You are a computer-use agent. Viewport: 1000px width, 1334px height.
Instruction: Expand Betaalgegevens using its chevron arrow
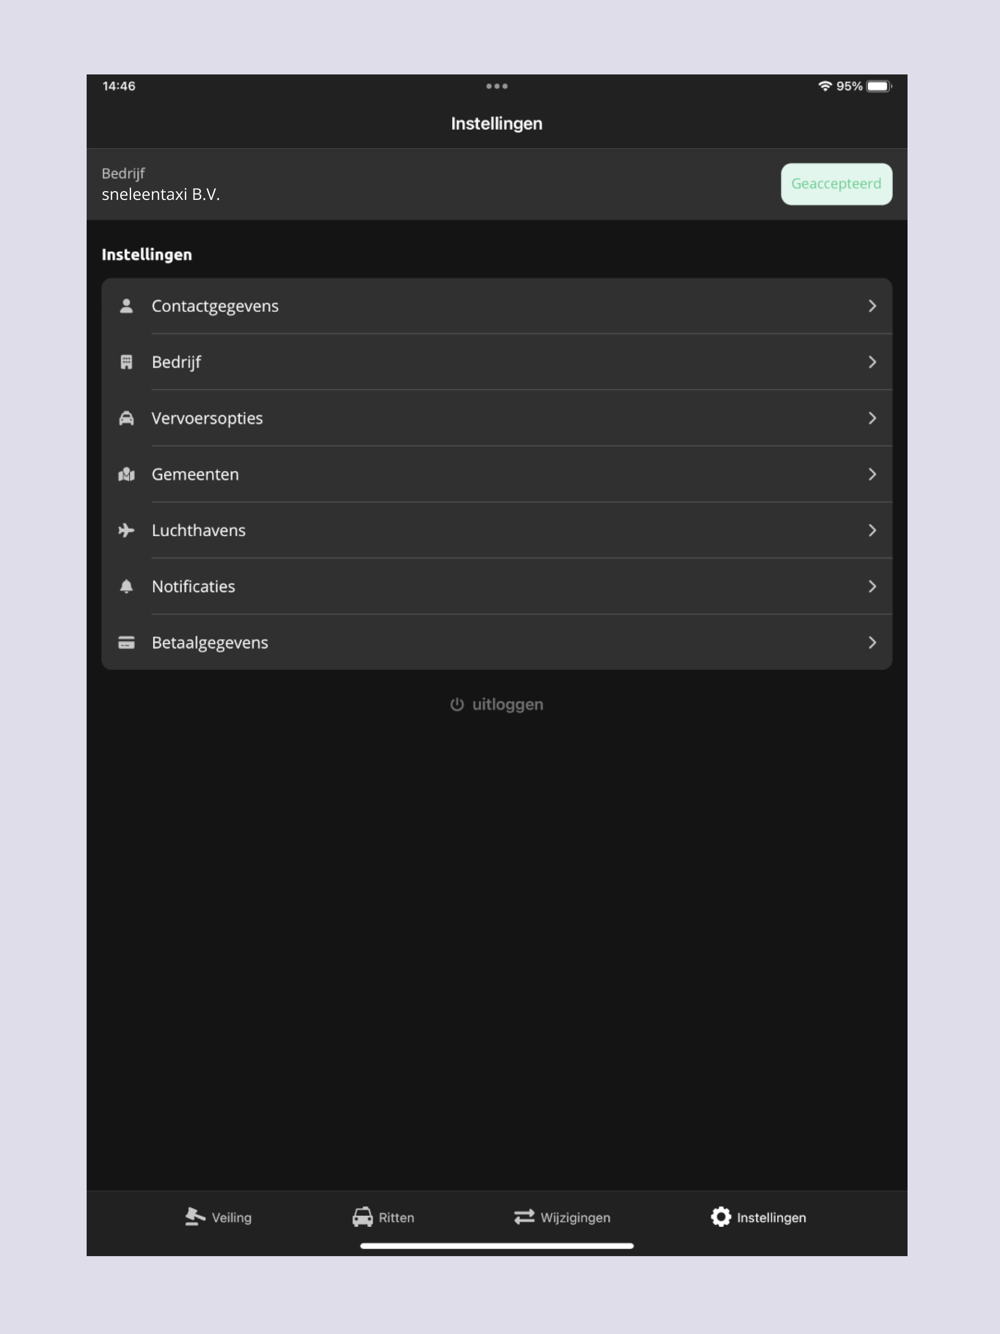[872, 642]
